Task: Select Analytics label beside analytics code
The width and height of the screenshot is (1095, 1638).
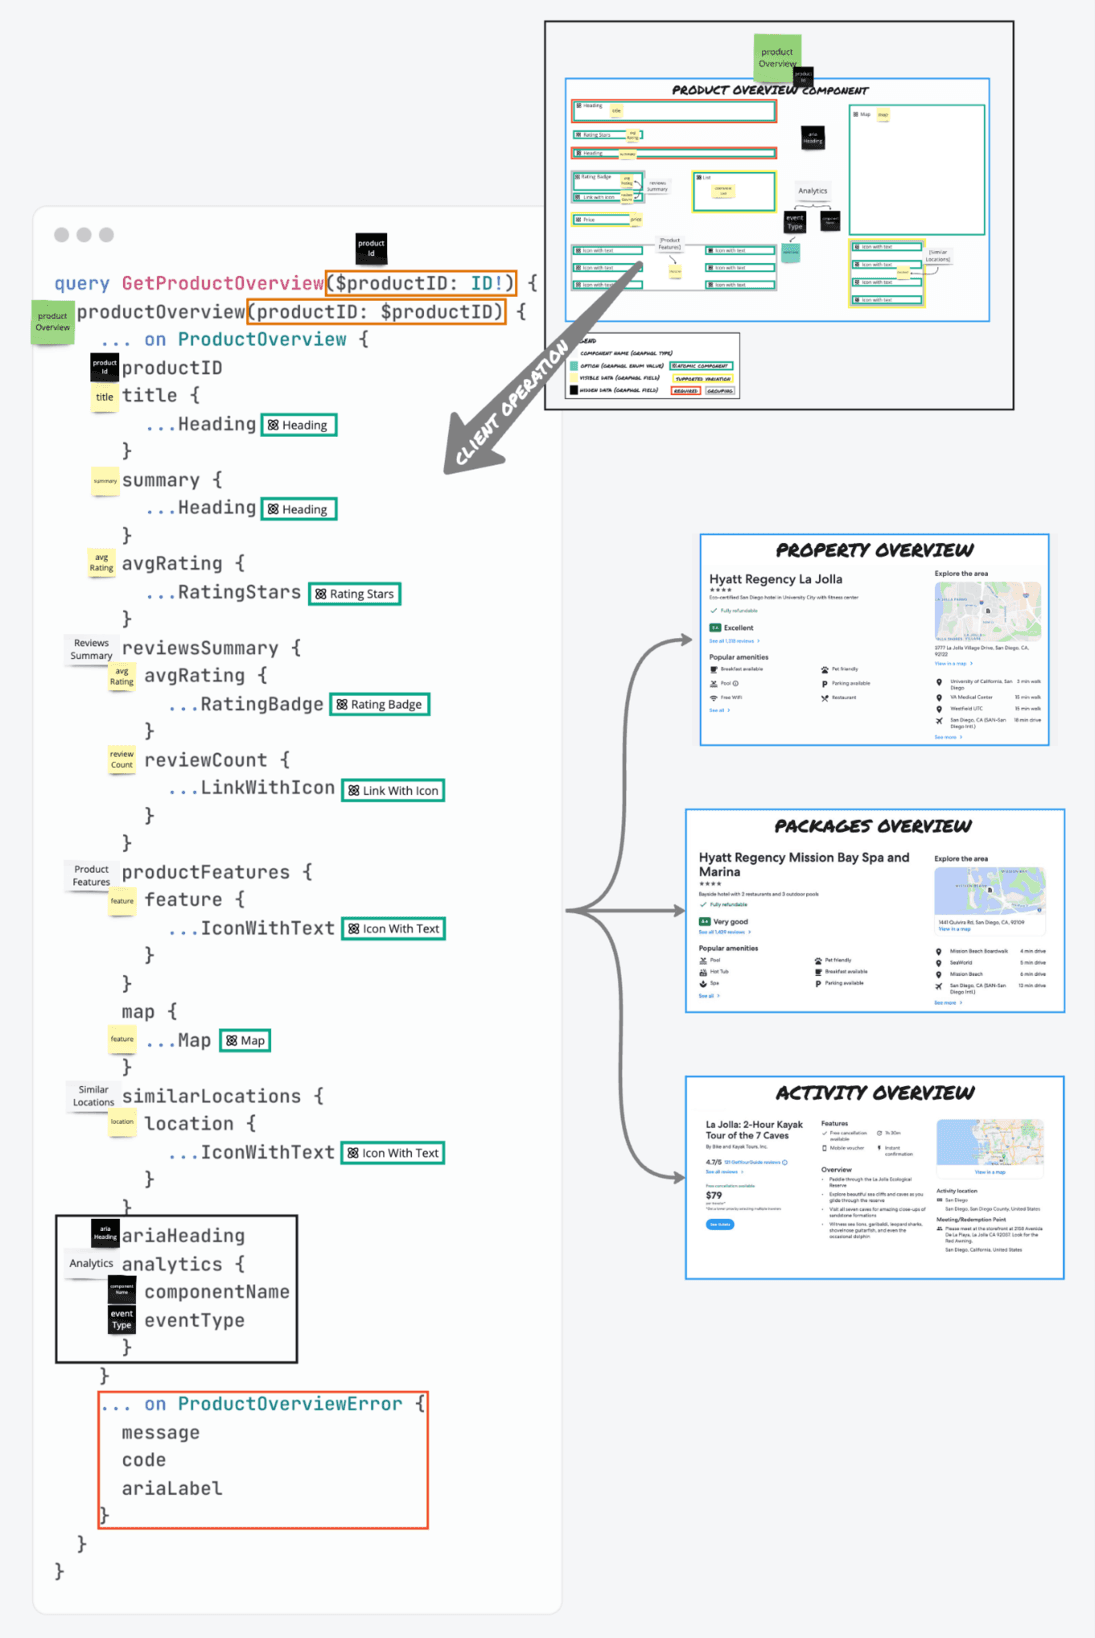Action: click(x=91, y=1263)
